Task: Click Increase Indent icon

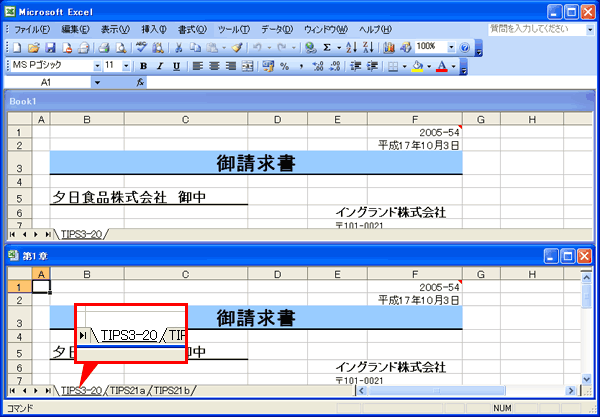Action: tap(372, 66)
